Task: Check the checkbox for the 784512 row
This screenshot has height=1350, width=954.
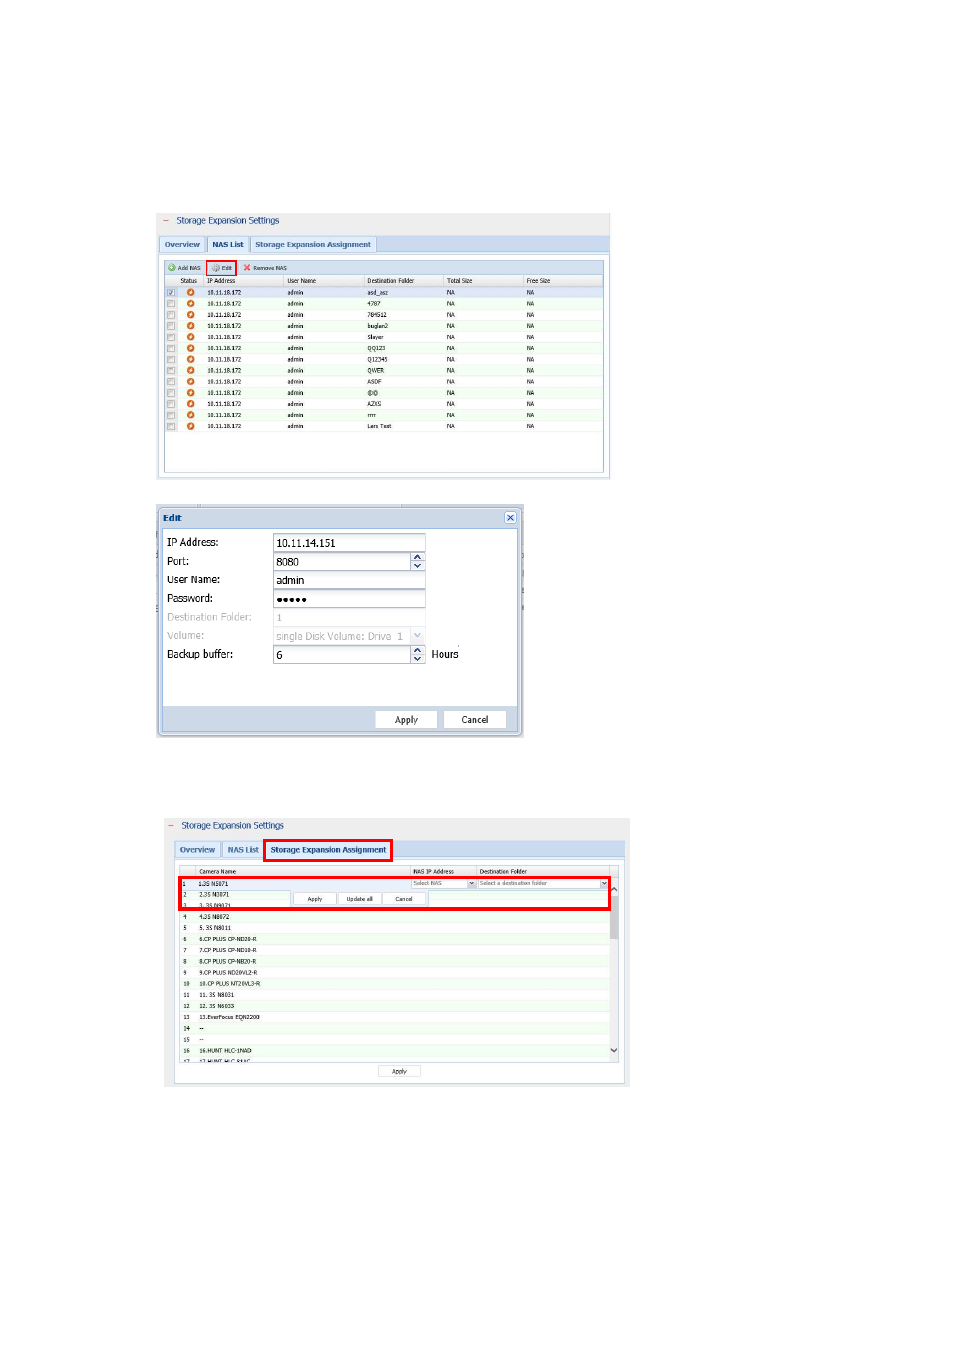Action: [x=171, y=314]
